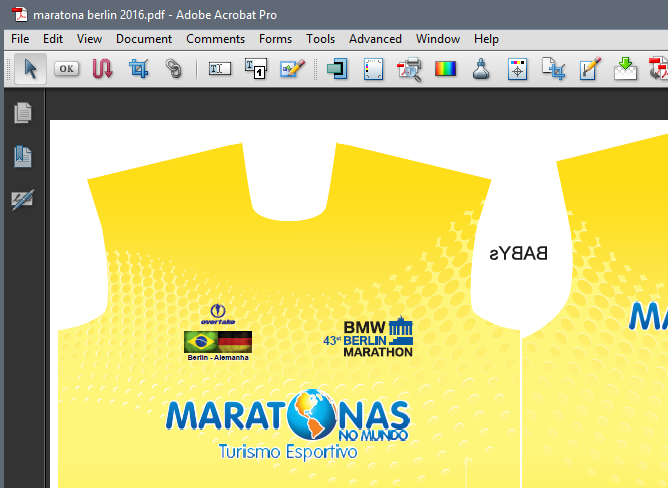Screen dimensions: 668x488
Task: Open the Edit menu
Action: (53, 39)
